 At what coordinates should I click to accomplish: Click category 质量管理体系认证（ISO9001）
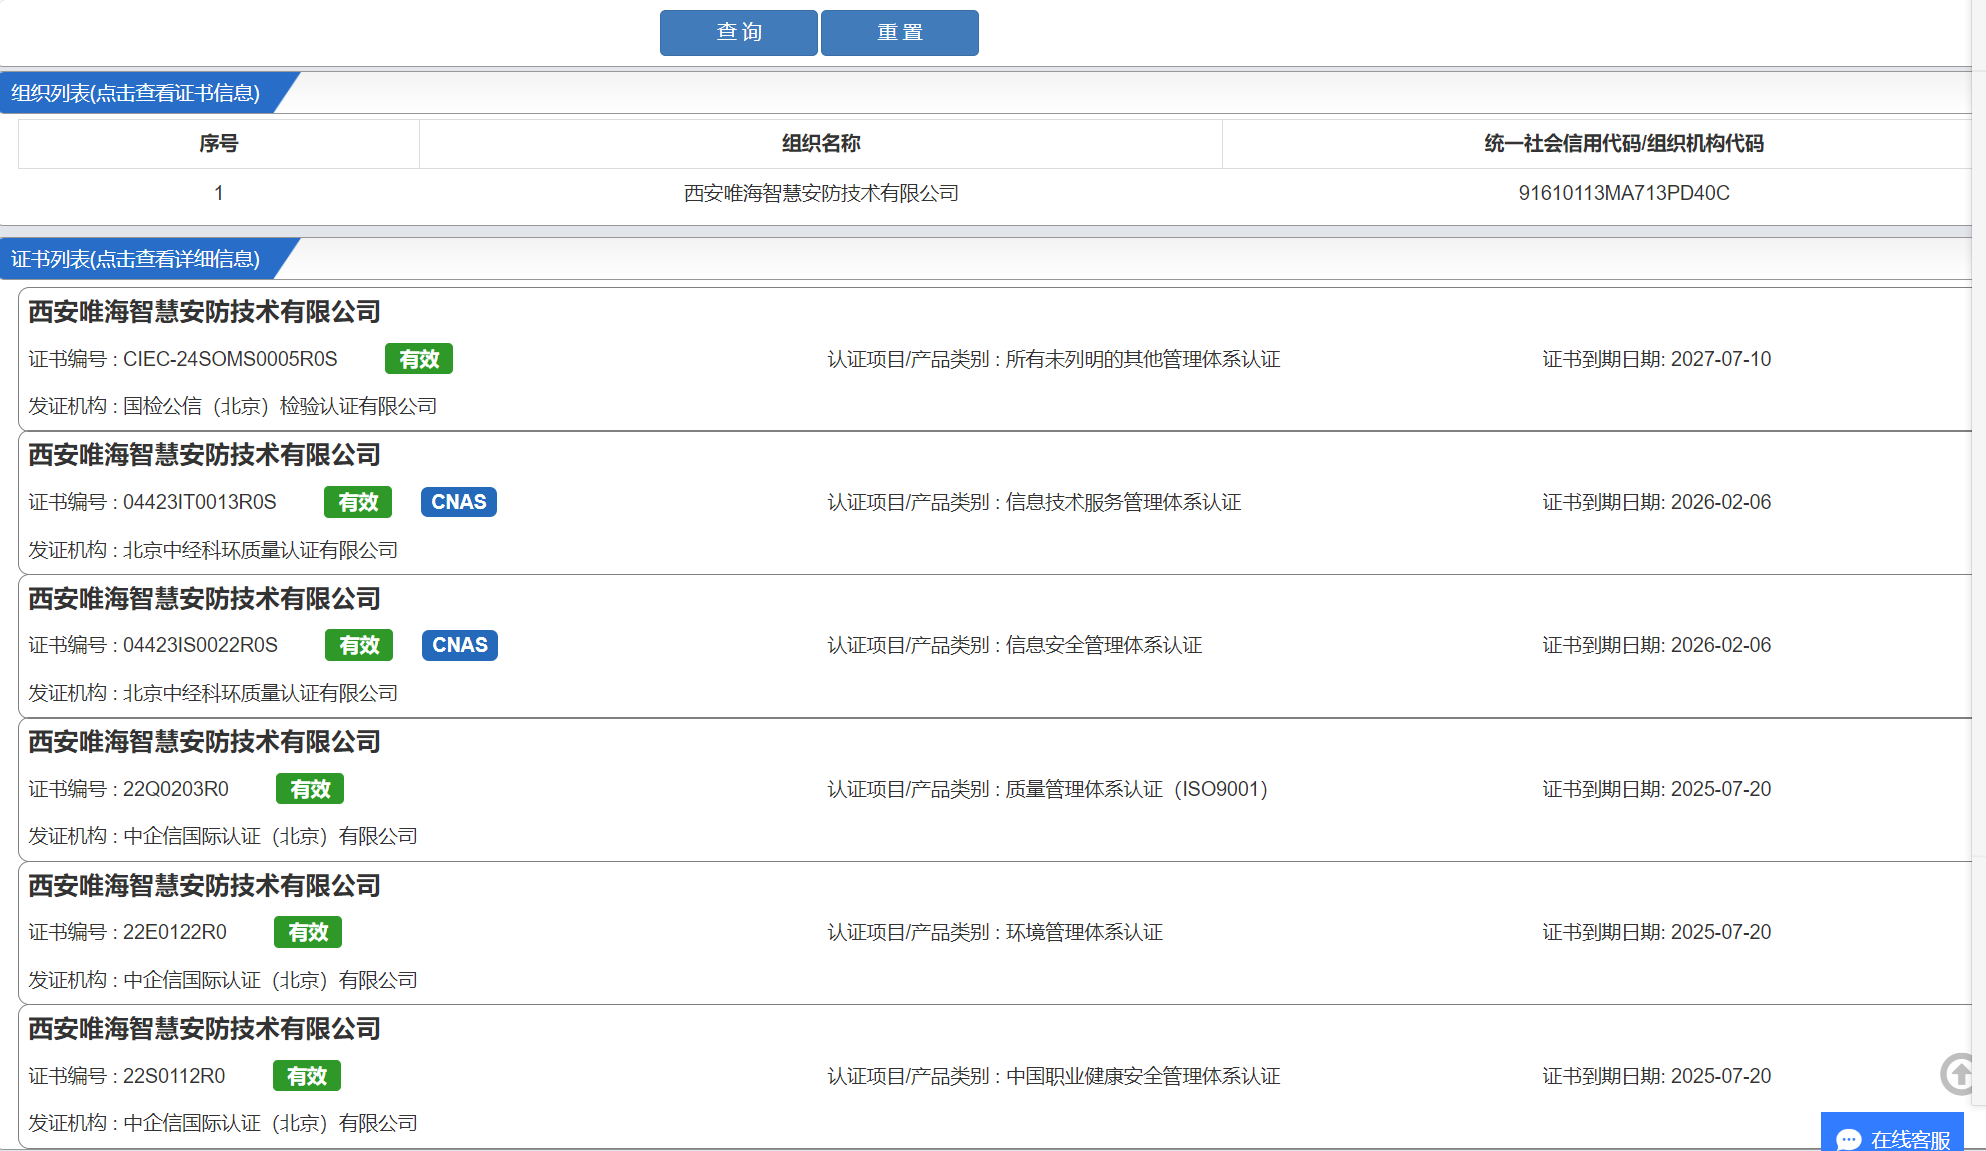(1136, 789)
